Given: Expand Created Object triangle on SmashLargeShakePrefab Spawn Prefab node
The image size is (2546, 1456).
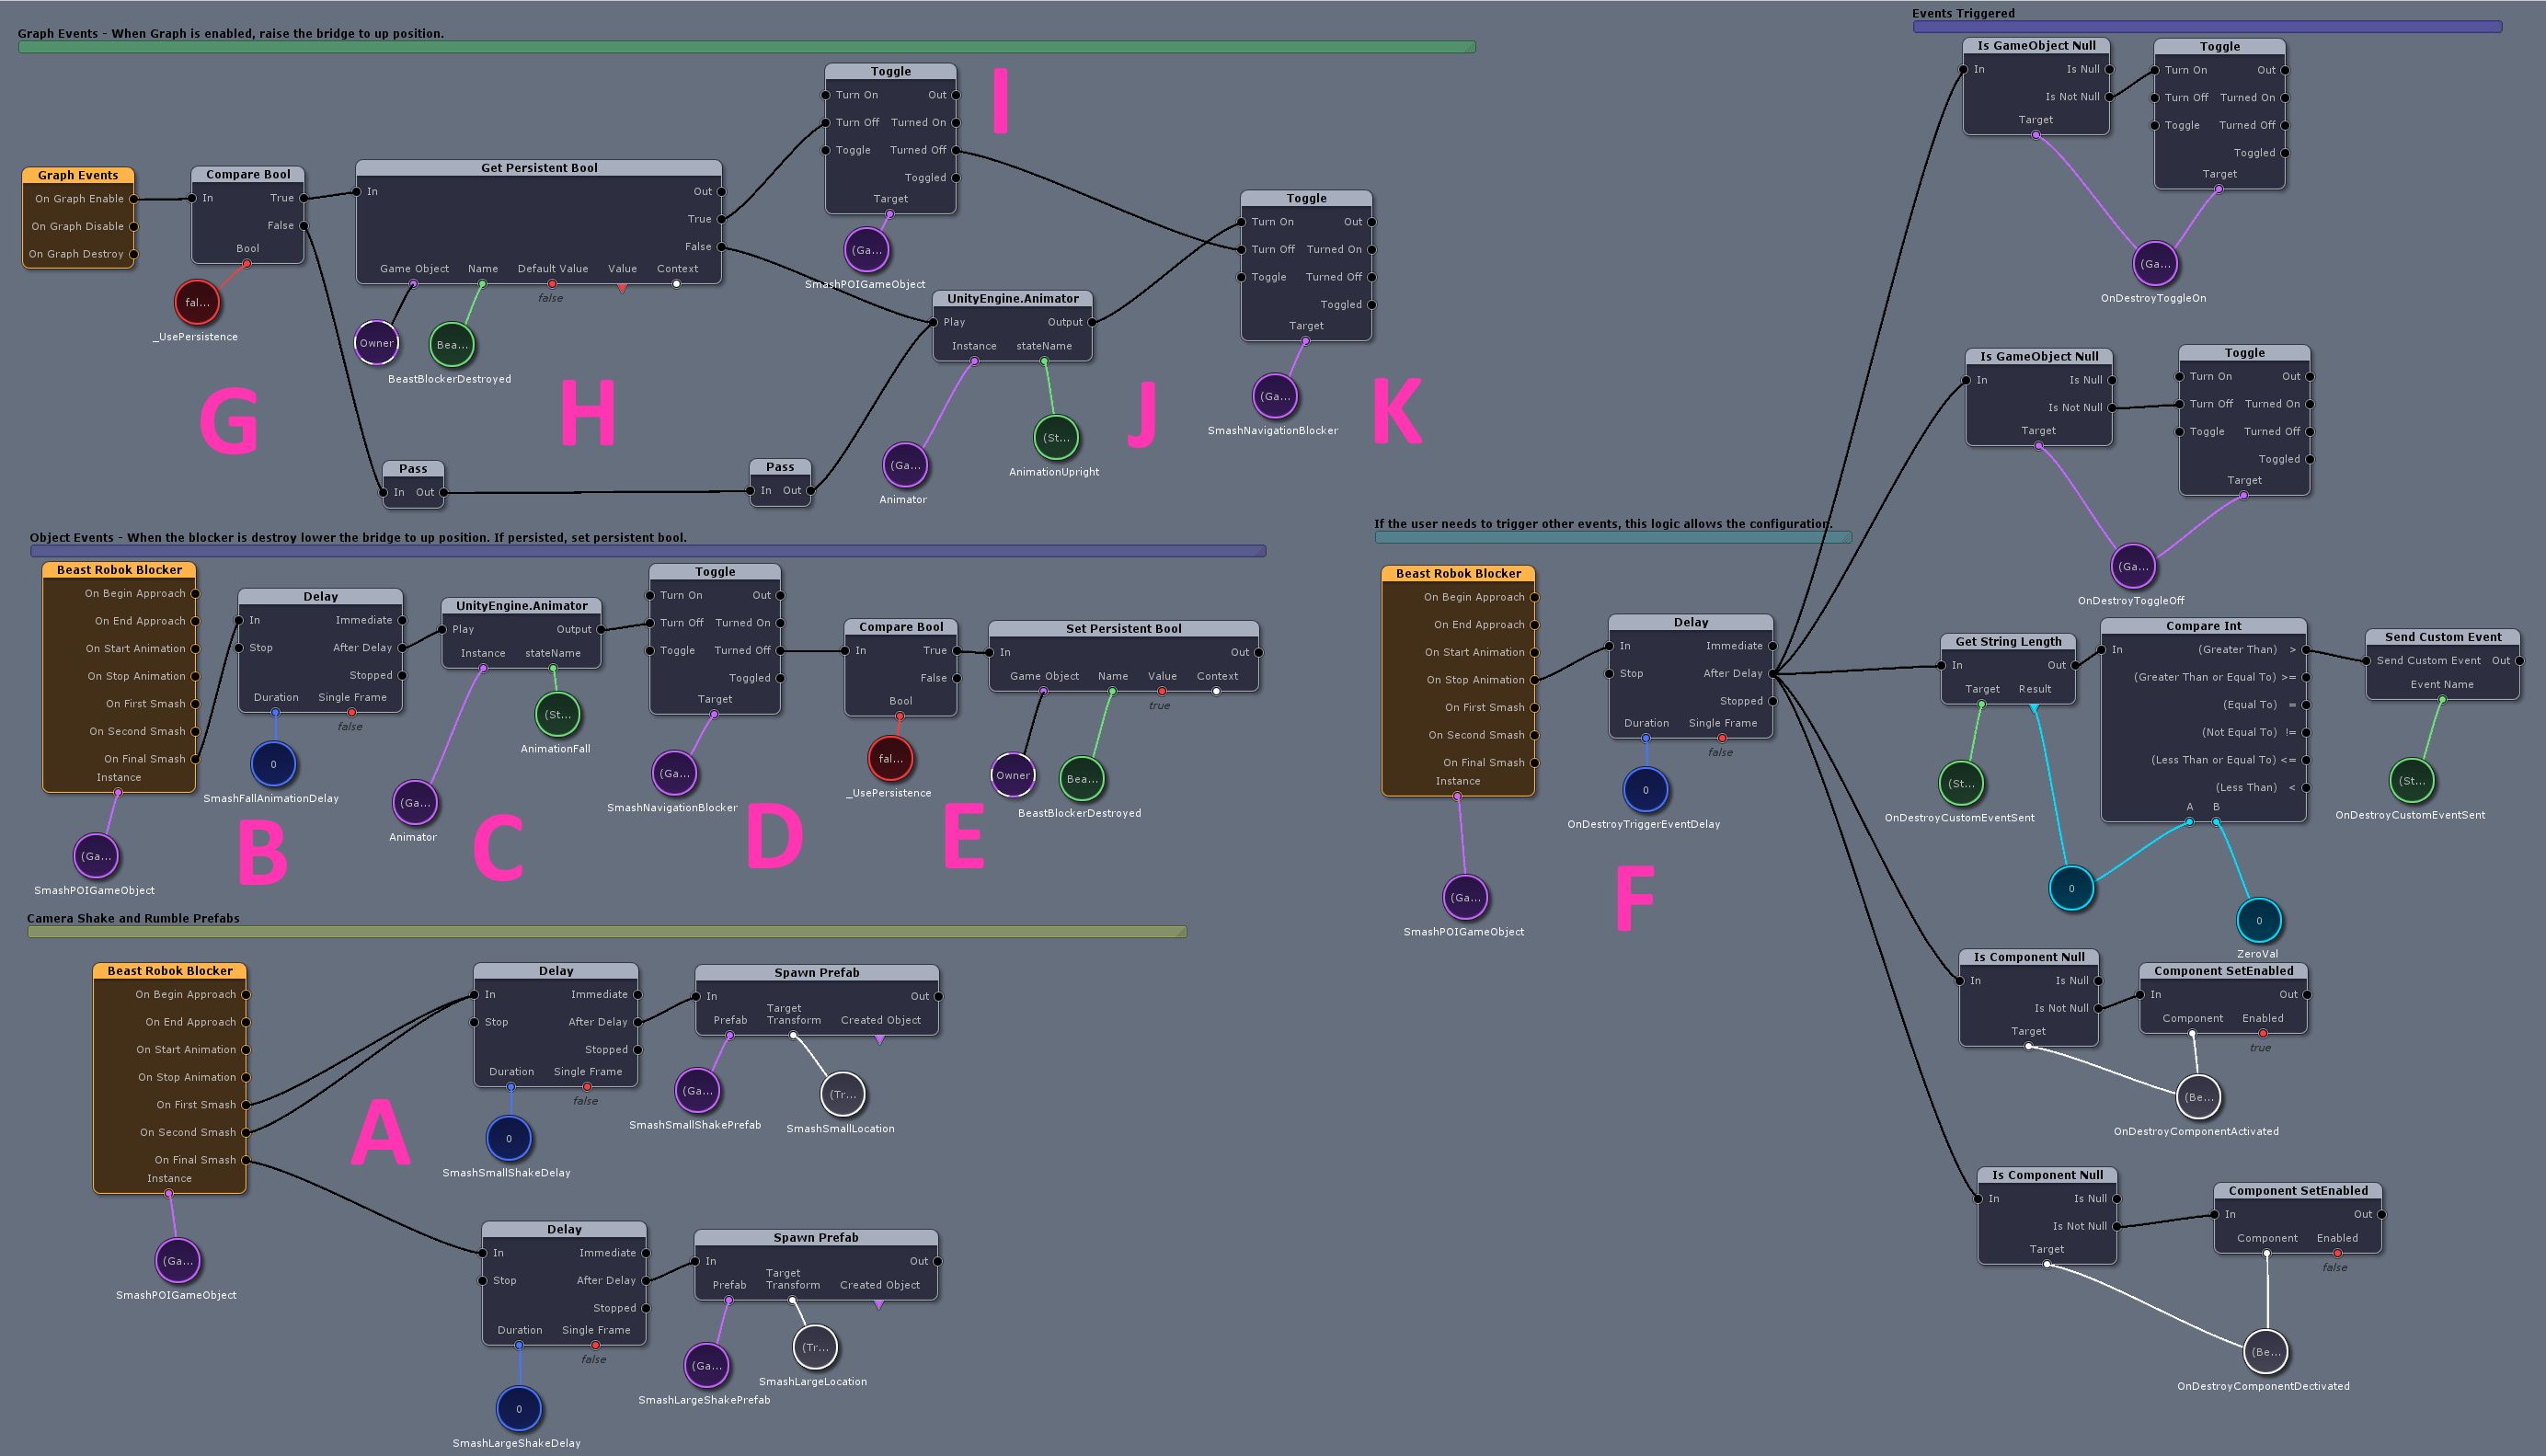Looking at the screenshot, I should click(879, 1305).
